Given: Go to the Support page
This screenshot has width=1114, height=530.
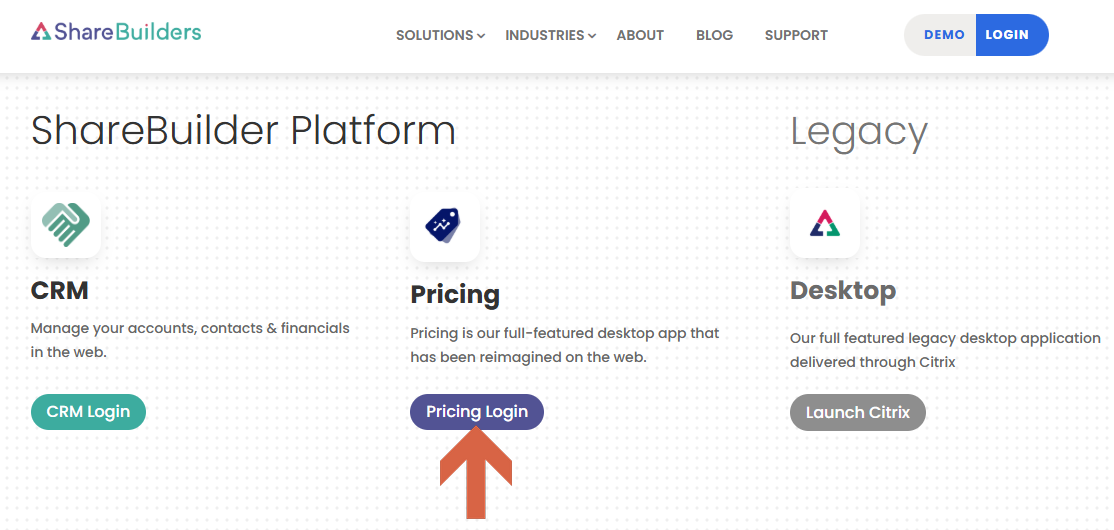Looking at the screenshot, I should coord(796,35).
